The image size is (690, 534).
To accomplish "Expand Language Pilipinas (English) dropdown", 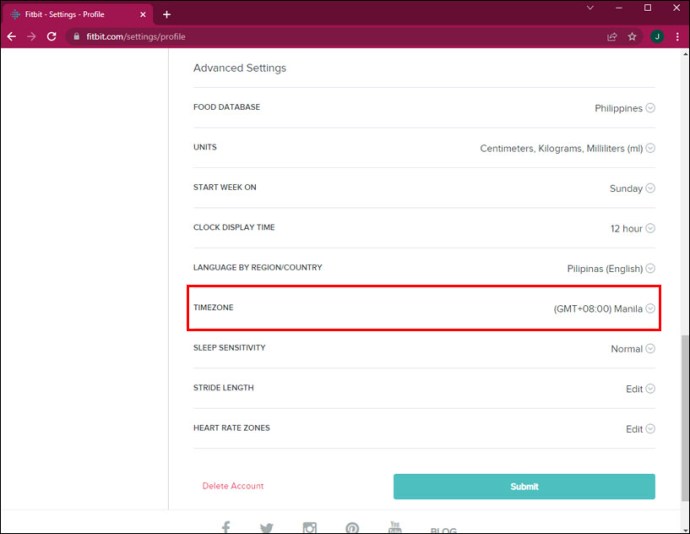I will (x=650, y=268).
